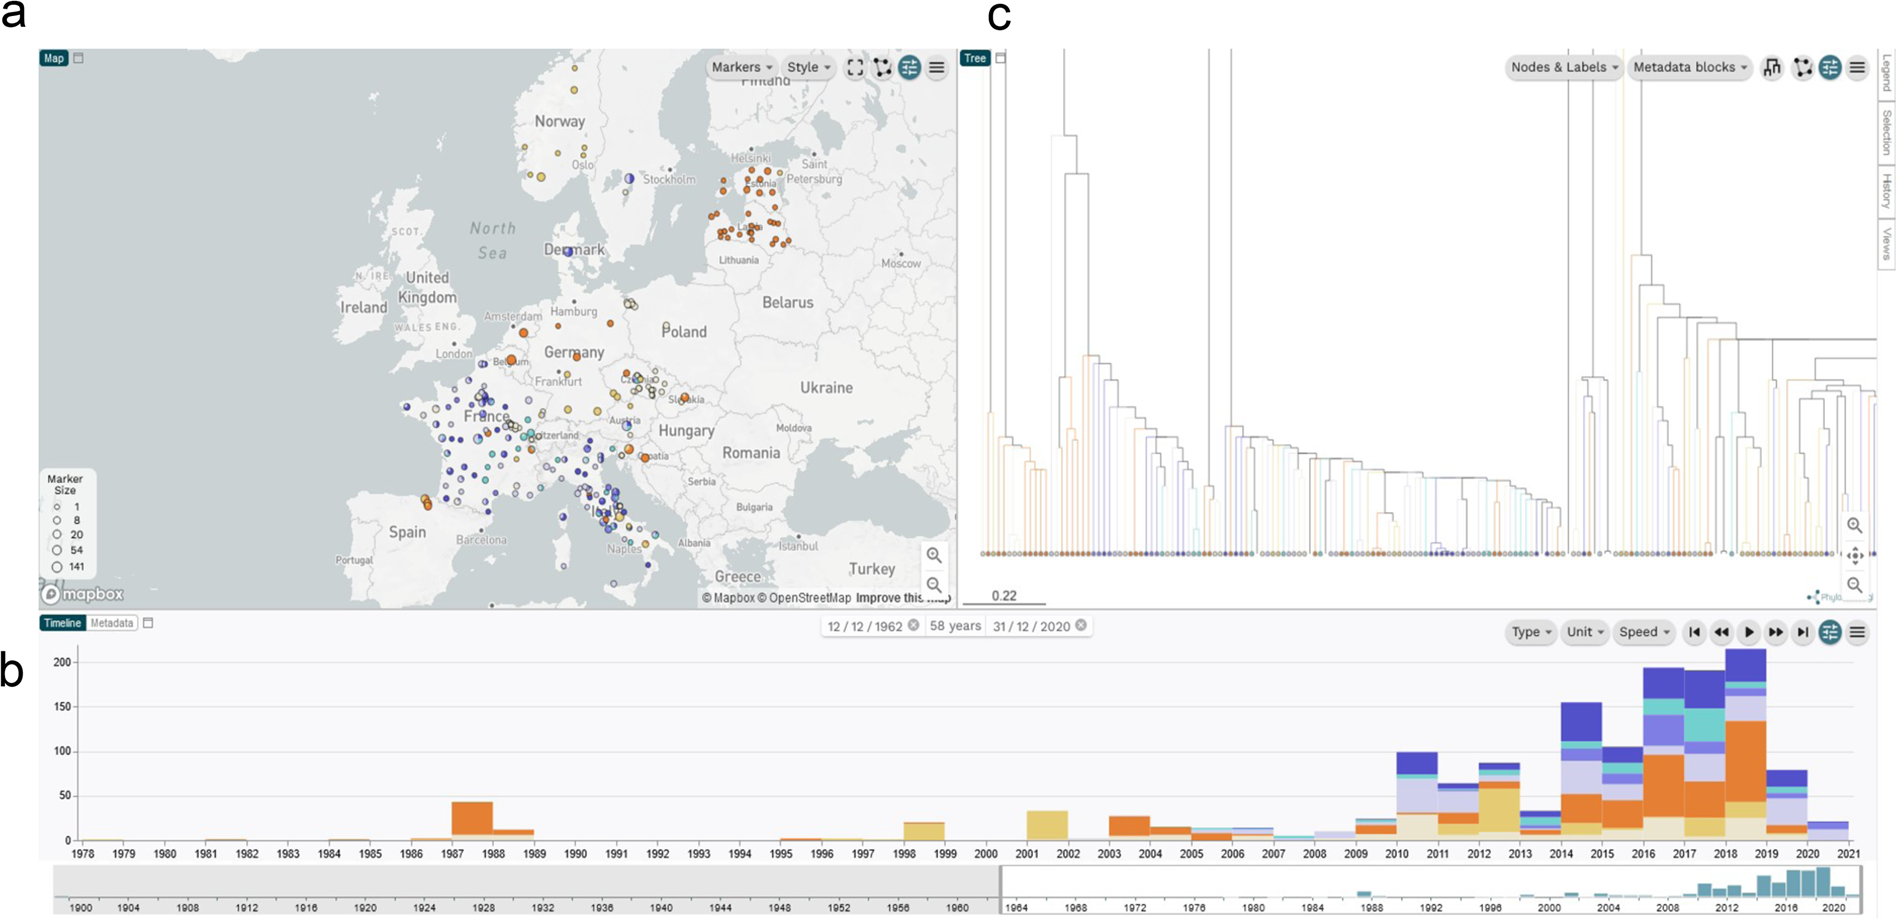Expand the Metadata blocks dropdown
This screenshot has height=919, width=1896.
[1689, 68]
